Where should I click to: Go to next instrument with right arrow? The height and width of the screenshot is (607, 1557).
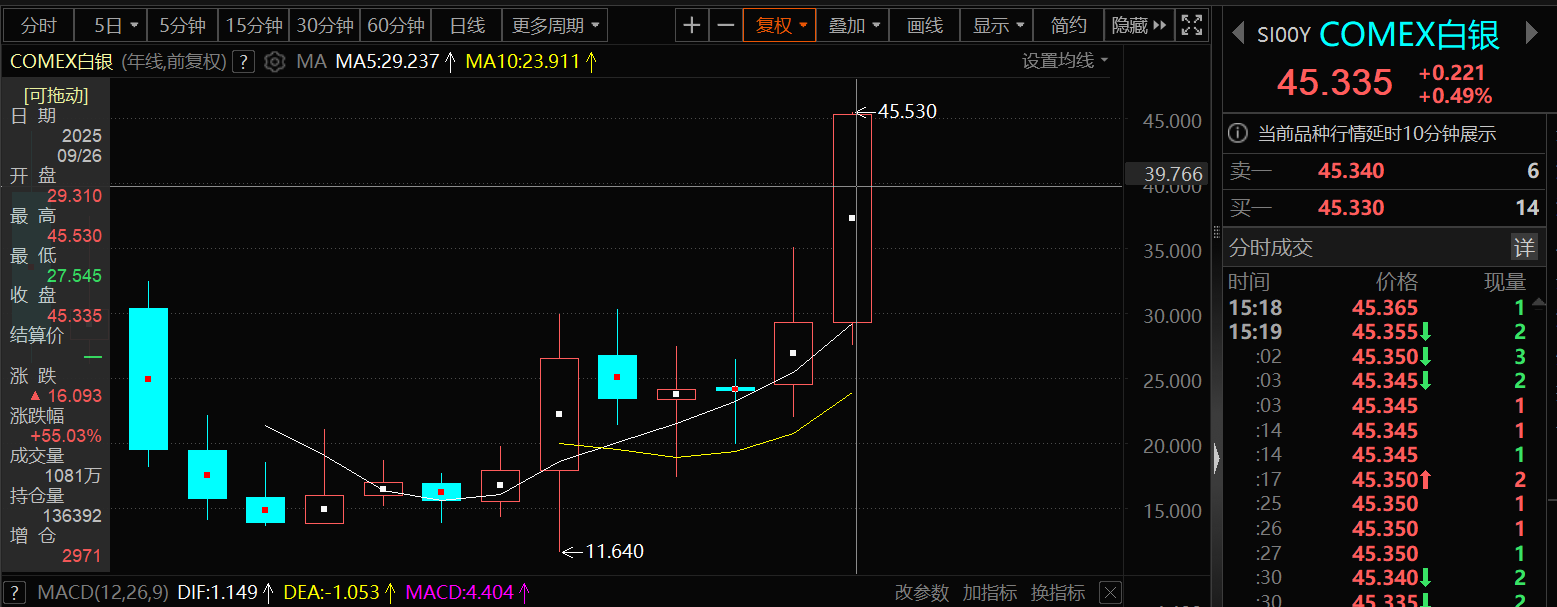click(x=1531, y=34)
